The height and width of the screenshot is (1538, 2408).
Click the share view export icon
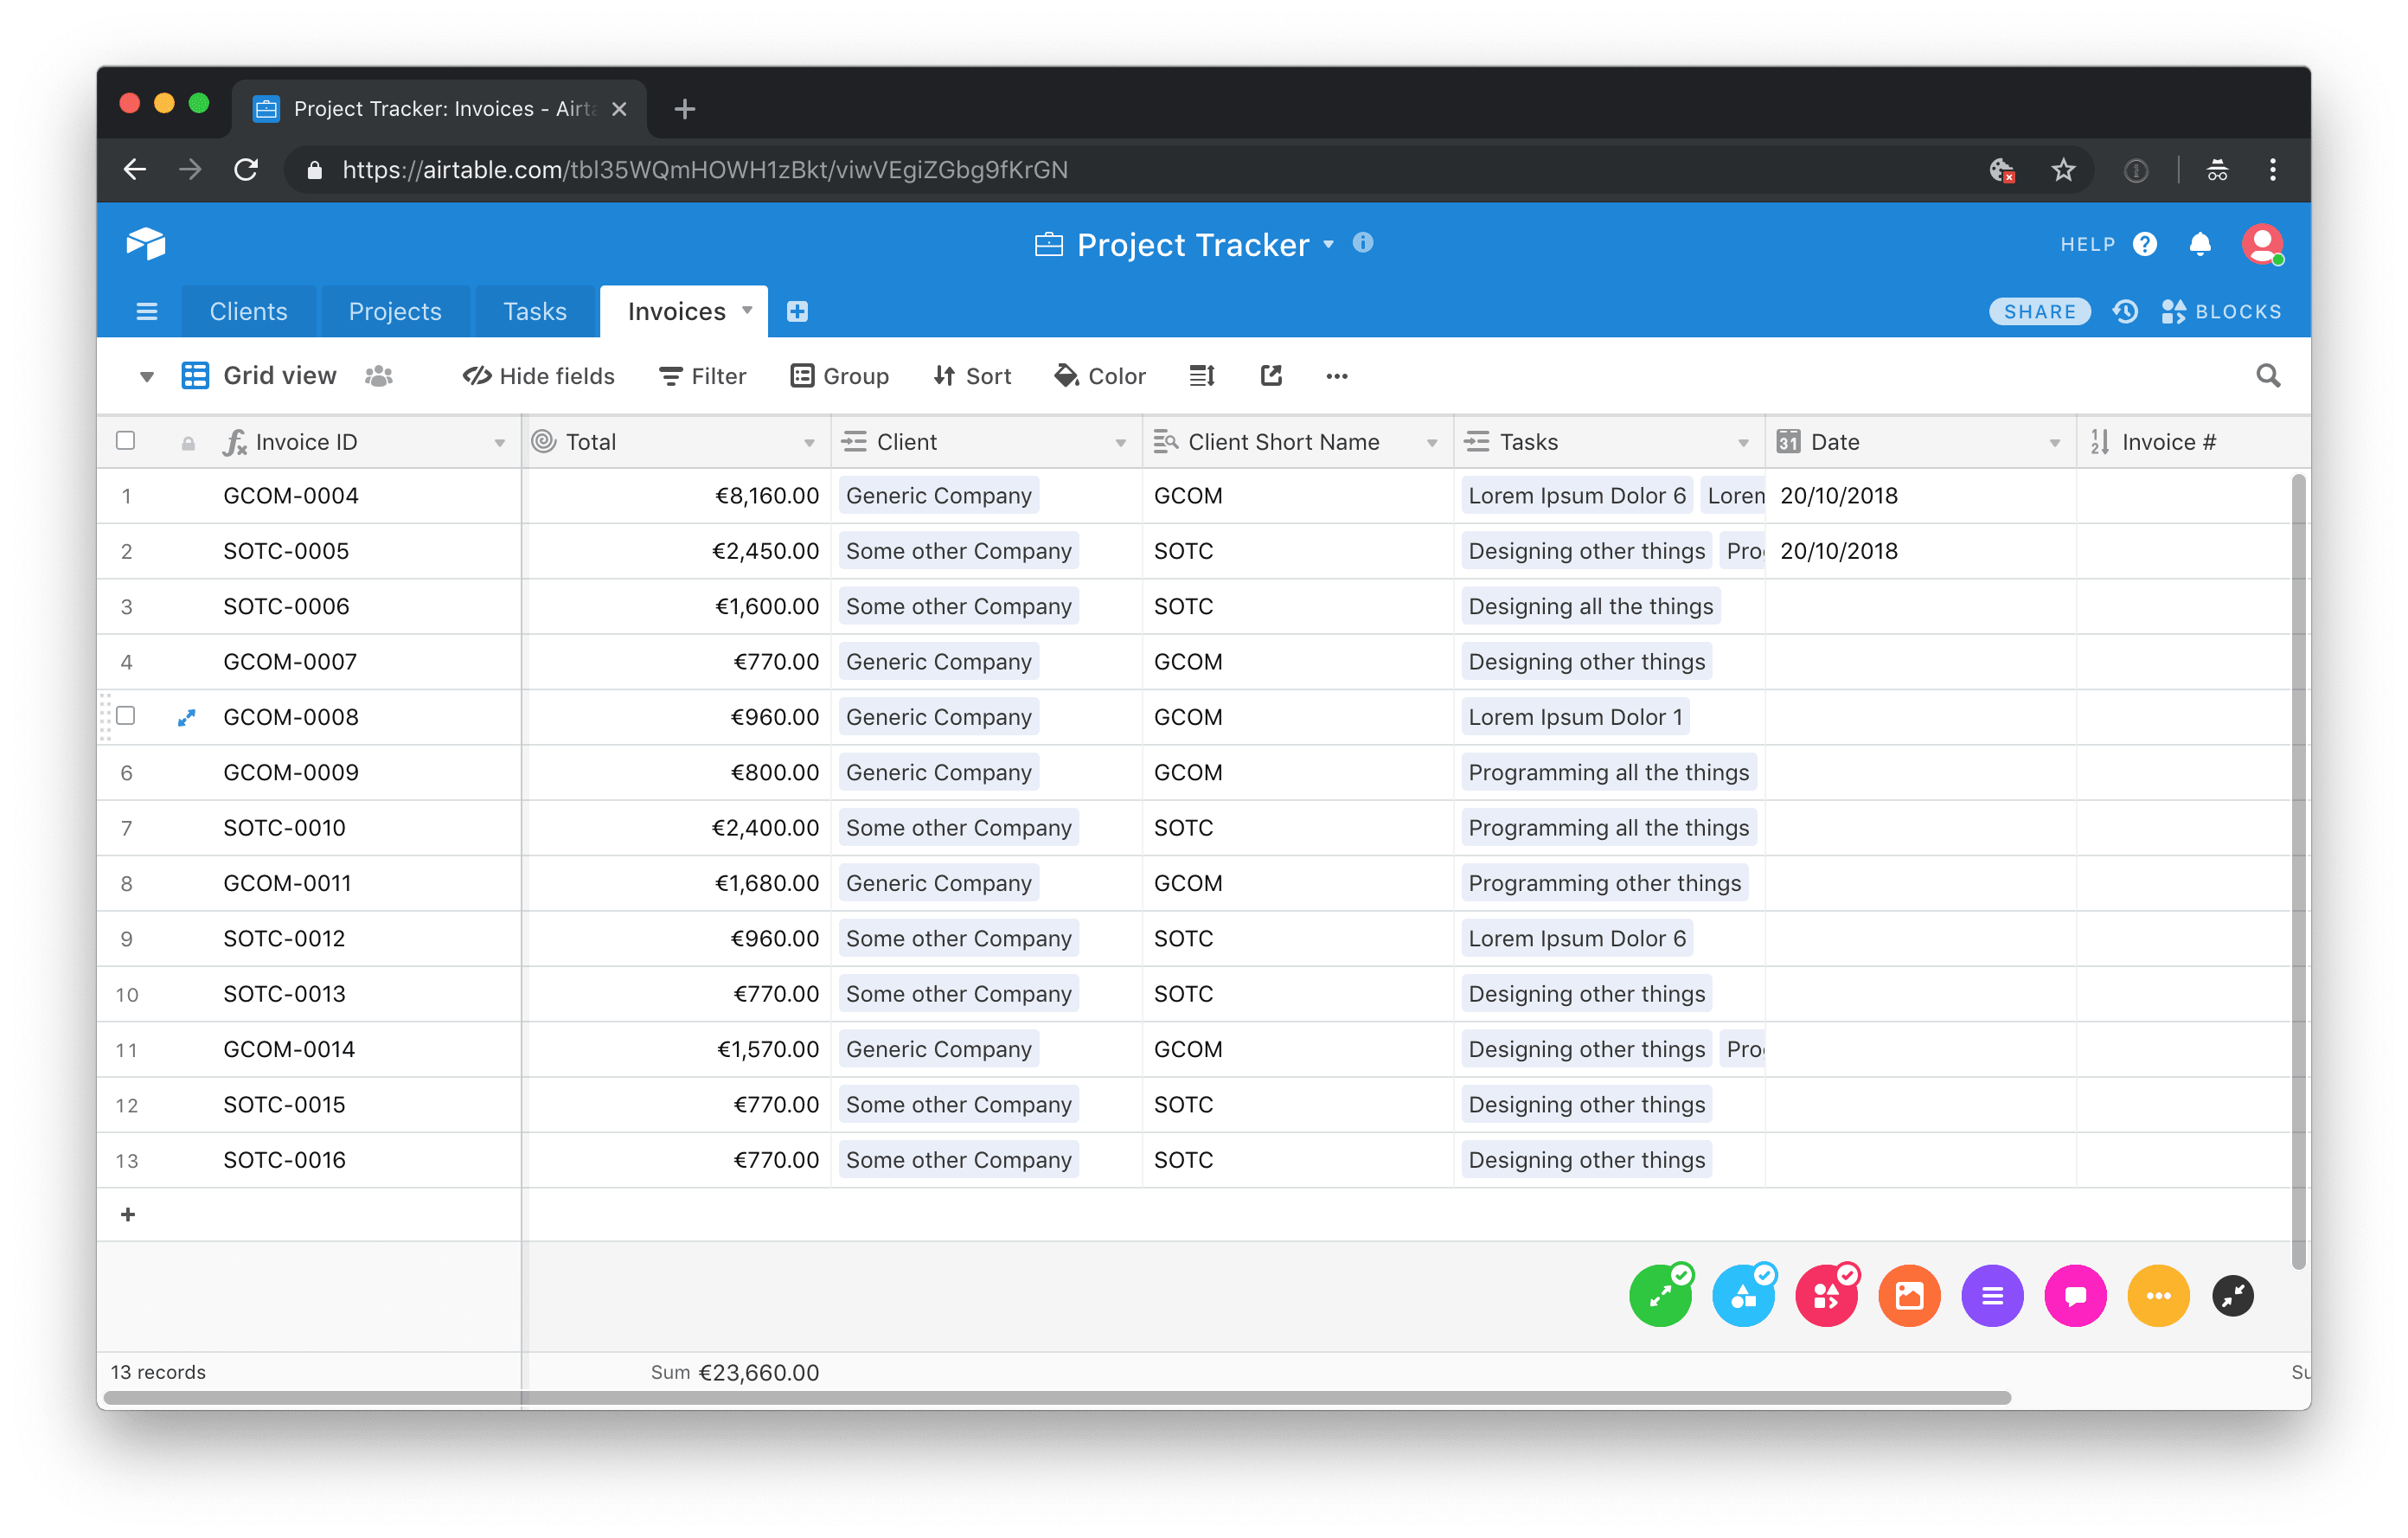coord(1271,376)
